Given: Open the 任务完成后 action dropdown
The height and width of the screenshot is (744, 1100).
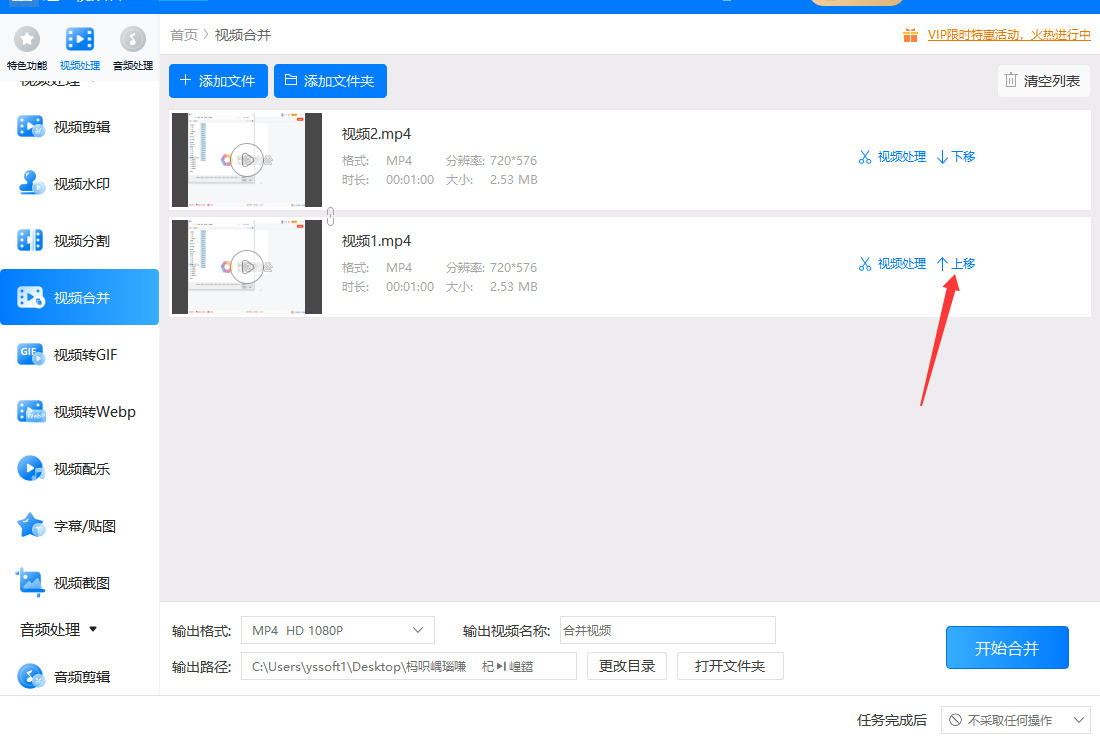Looking at the screenshot, I should tap(1016, 720).
